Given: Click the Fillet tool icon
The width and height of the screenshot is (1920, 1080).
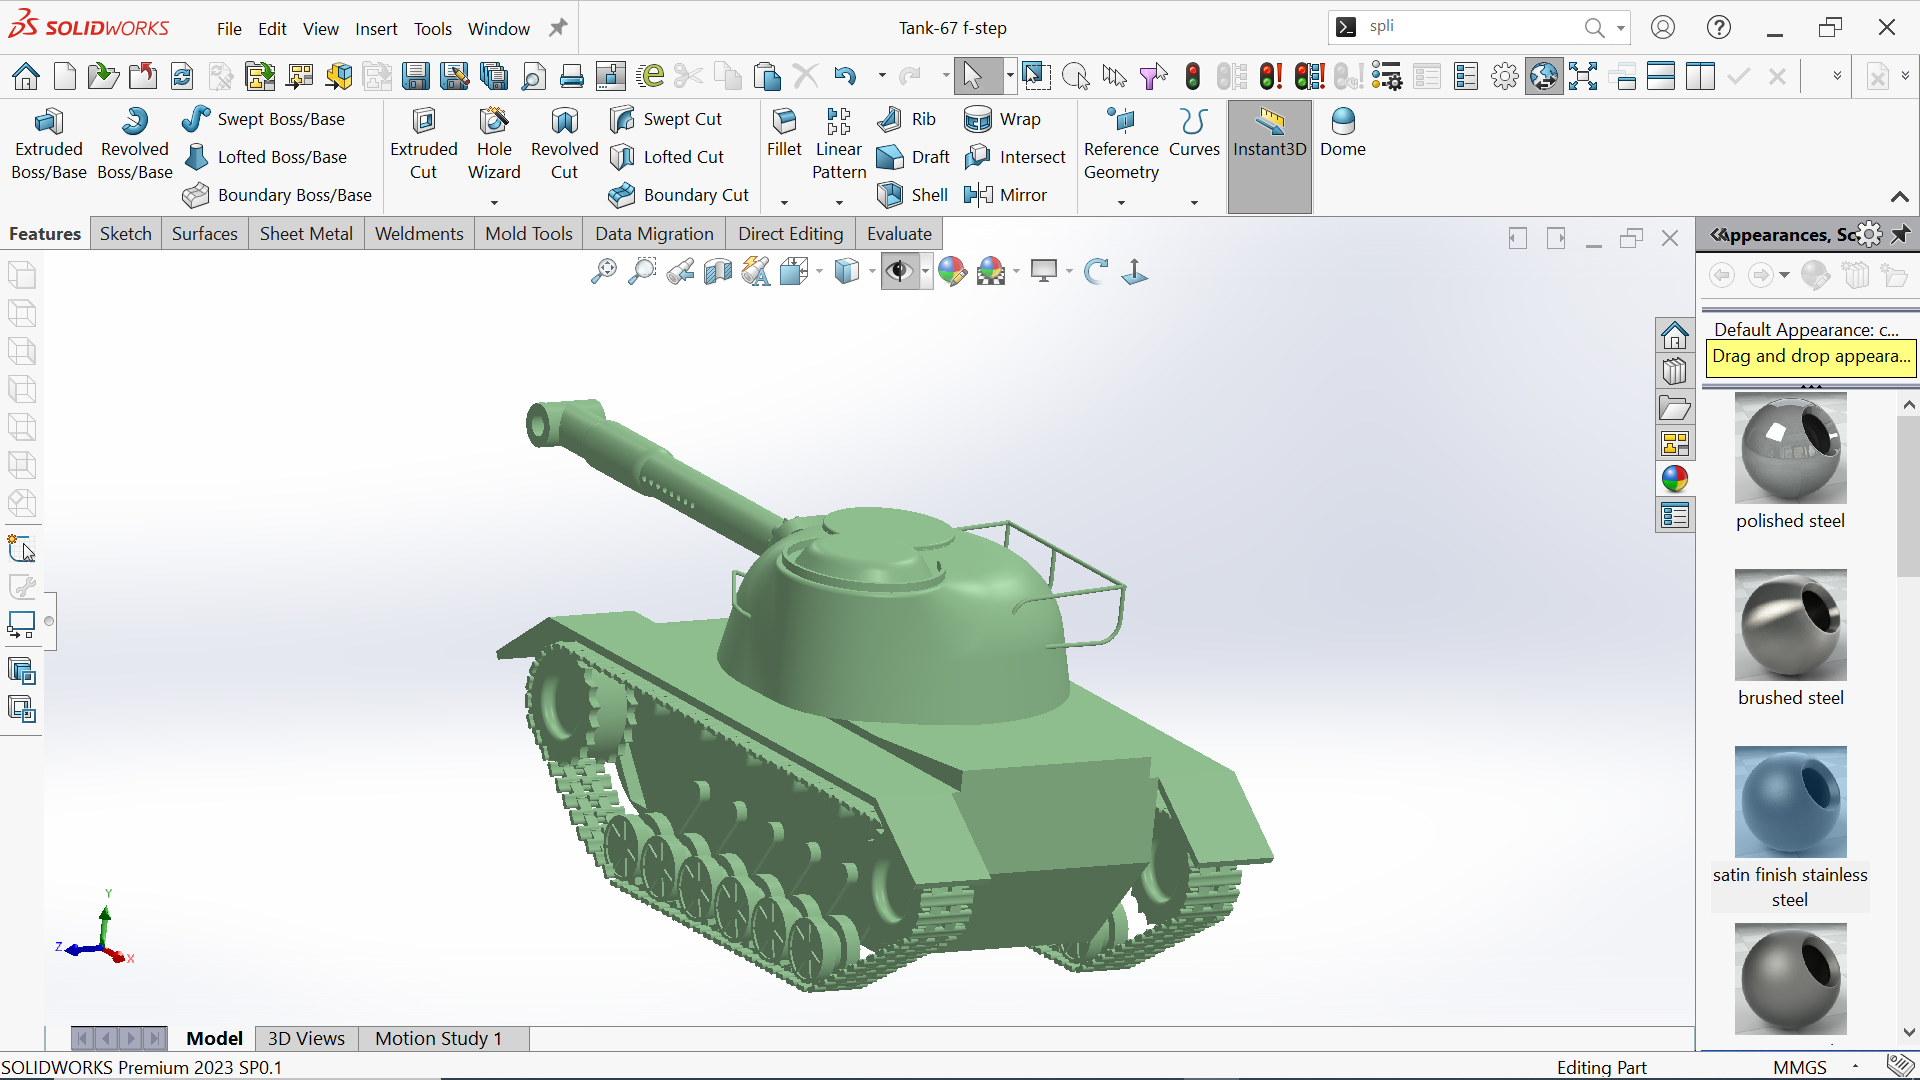Looking at the screenshot, I should [x=784, y=122].
